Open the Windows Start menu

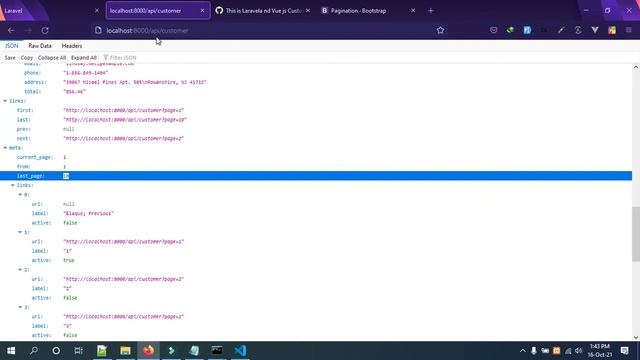[11, 351]
